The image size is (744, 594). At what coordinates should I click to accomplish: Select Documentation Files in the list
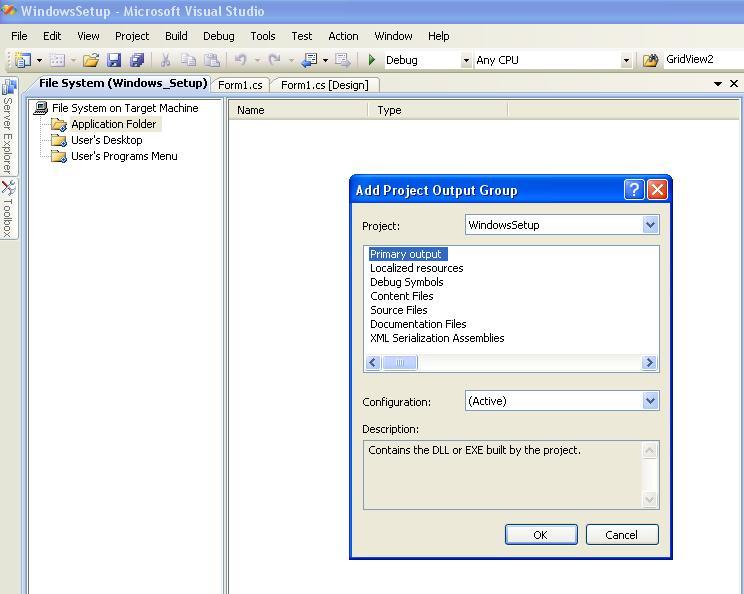click(418, 324)
